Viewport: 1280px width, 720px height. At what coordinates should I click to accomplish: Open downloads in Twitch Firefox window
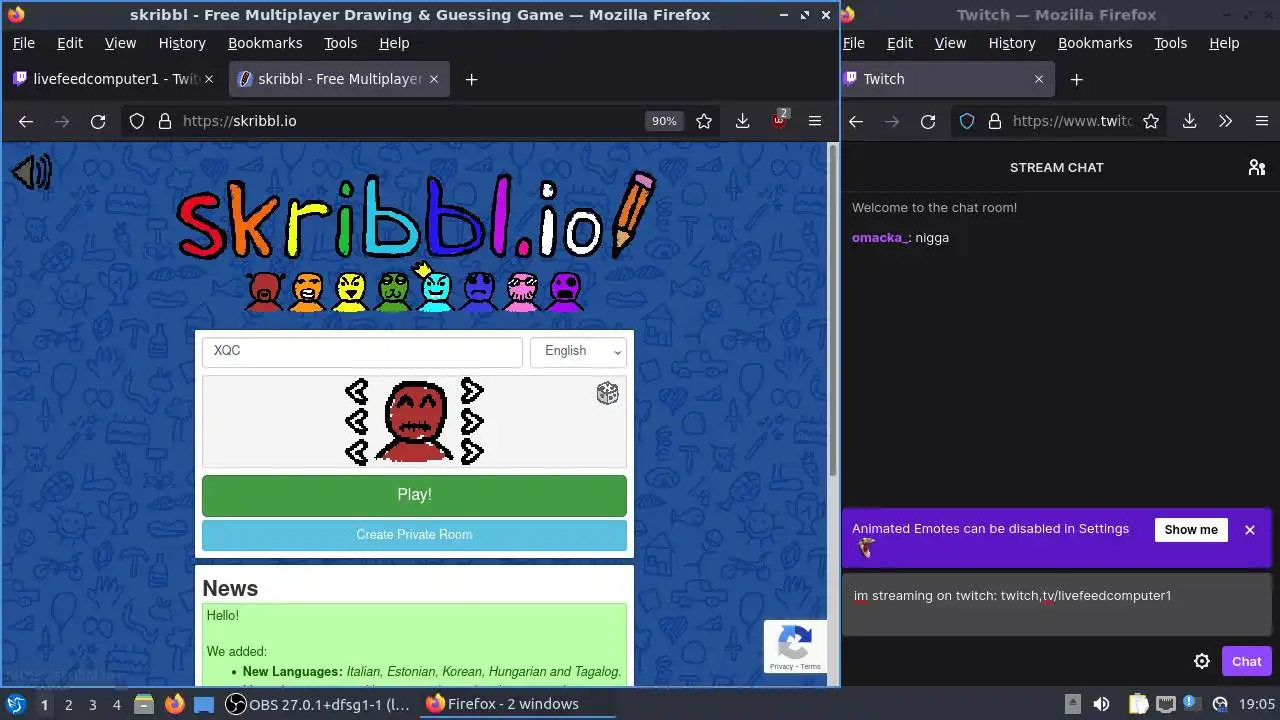1189,121
